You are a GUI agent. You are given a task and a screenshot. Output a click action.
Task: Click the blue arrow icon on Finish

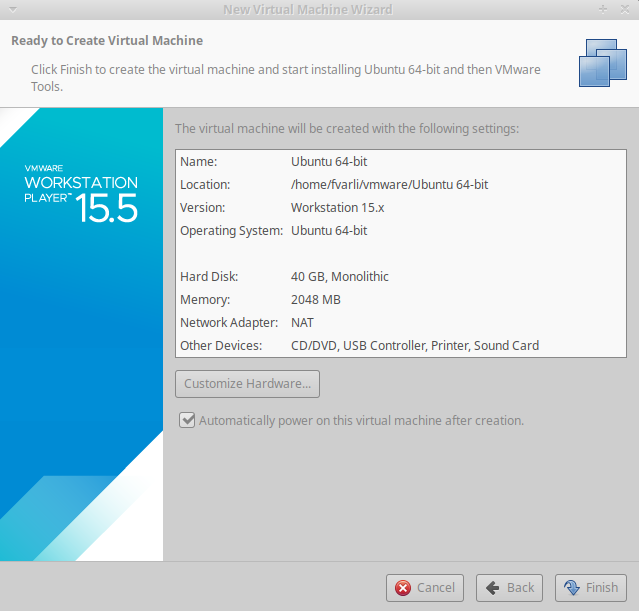(x=572, y=587)
